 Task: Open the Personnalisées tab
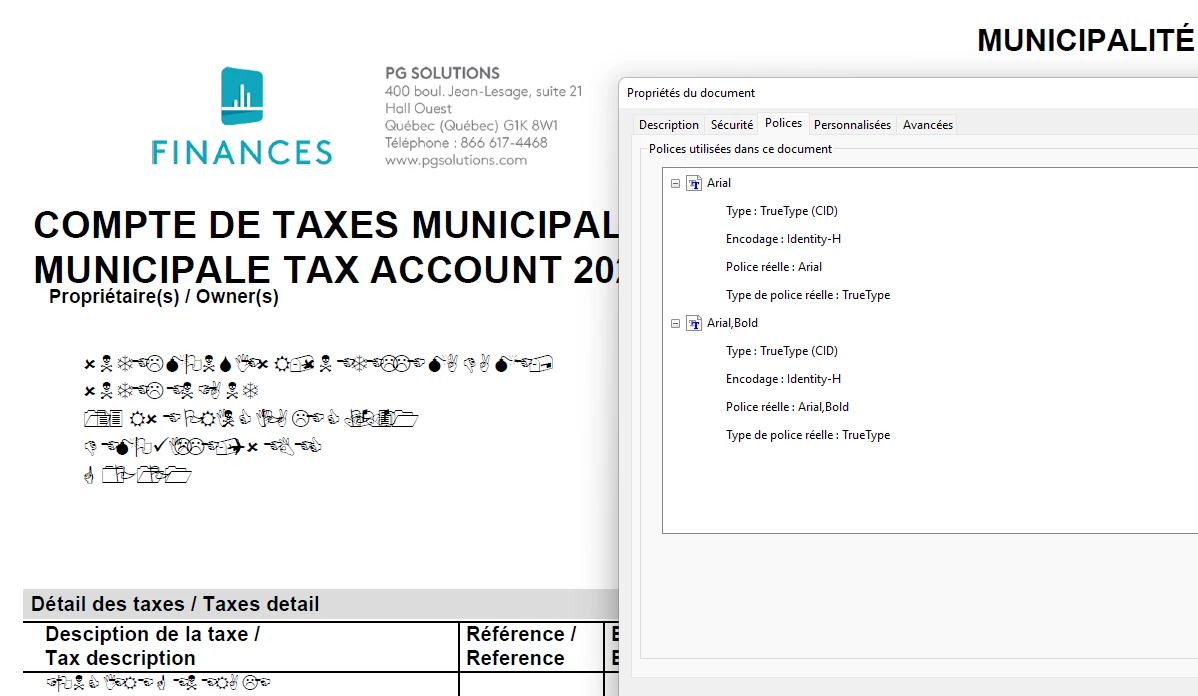click(x=852, y=125)
